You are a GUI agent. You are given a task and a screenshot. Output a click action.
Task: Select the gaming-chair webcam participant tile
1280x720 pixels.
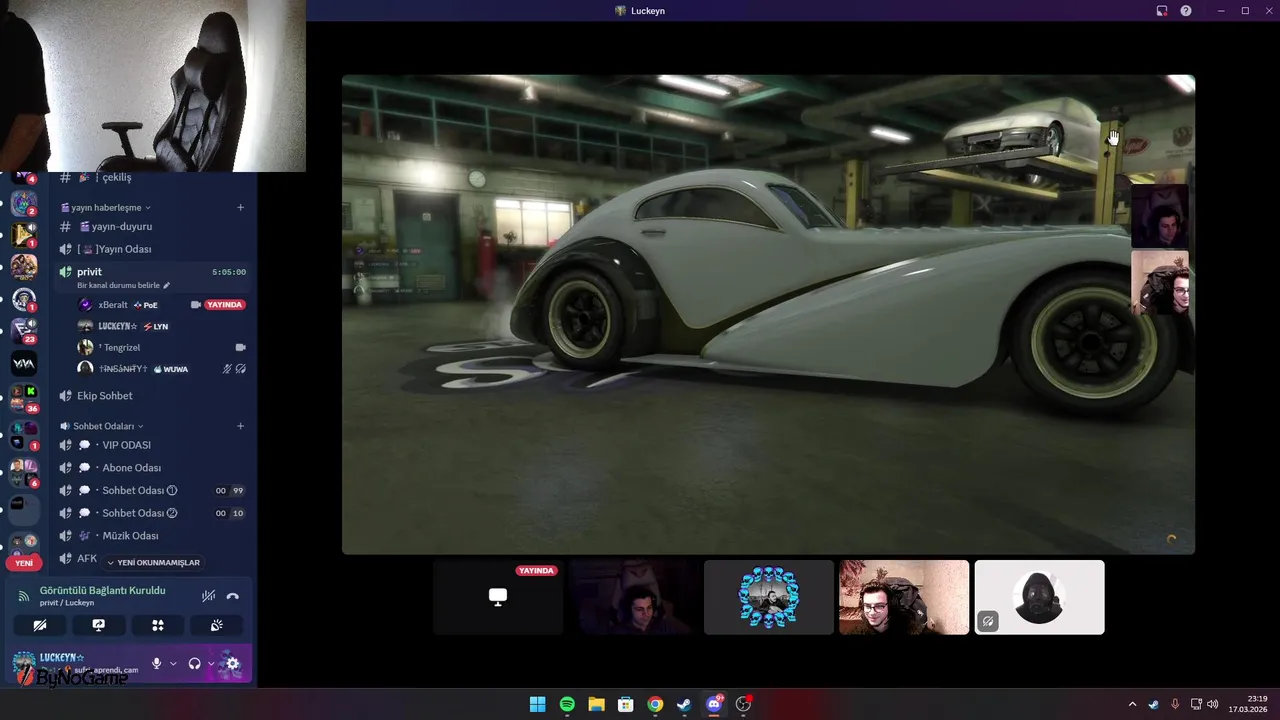point(633,597)
